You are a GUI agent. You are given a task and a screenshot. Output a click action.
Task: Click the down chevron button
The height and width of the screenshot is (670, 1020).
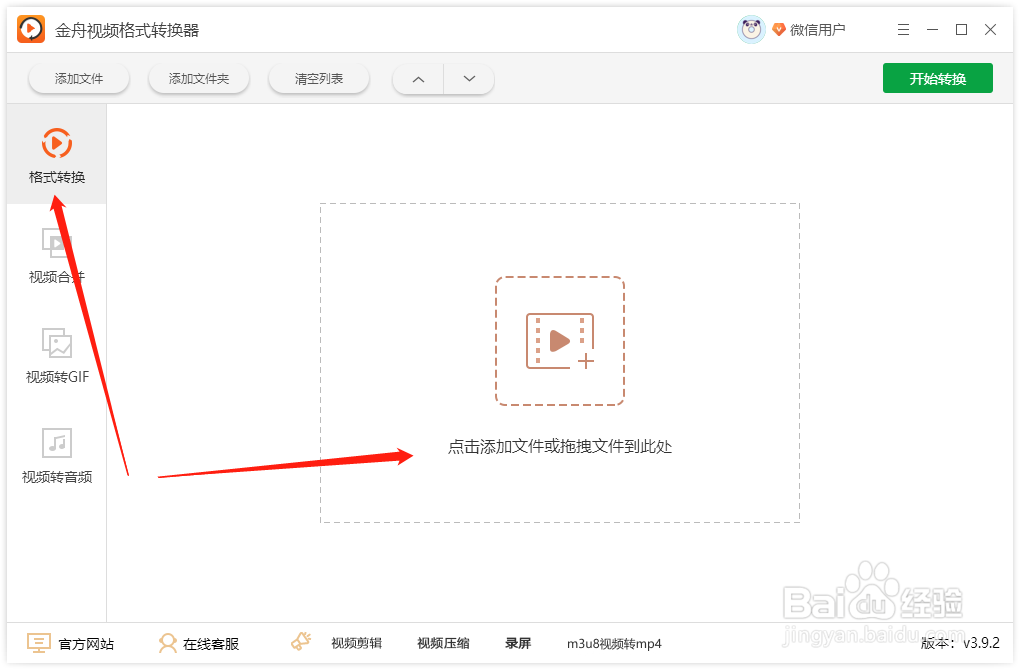pyautogui.click(x=468, y=78)
